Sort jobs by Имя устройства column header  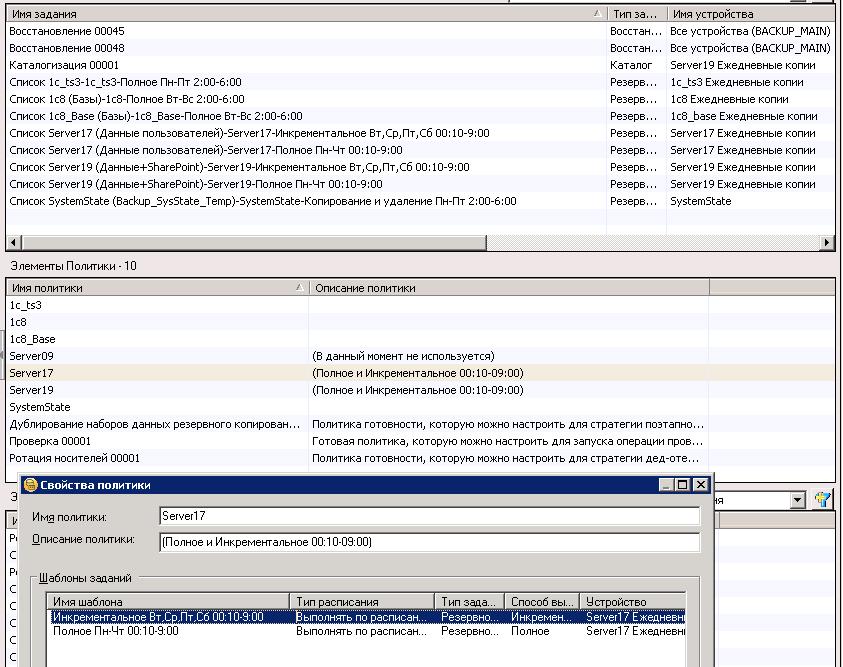pyautogui.click(x=751, y=14)
